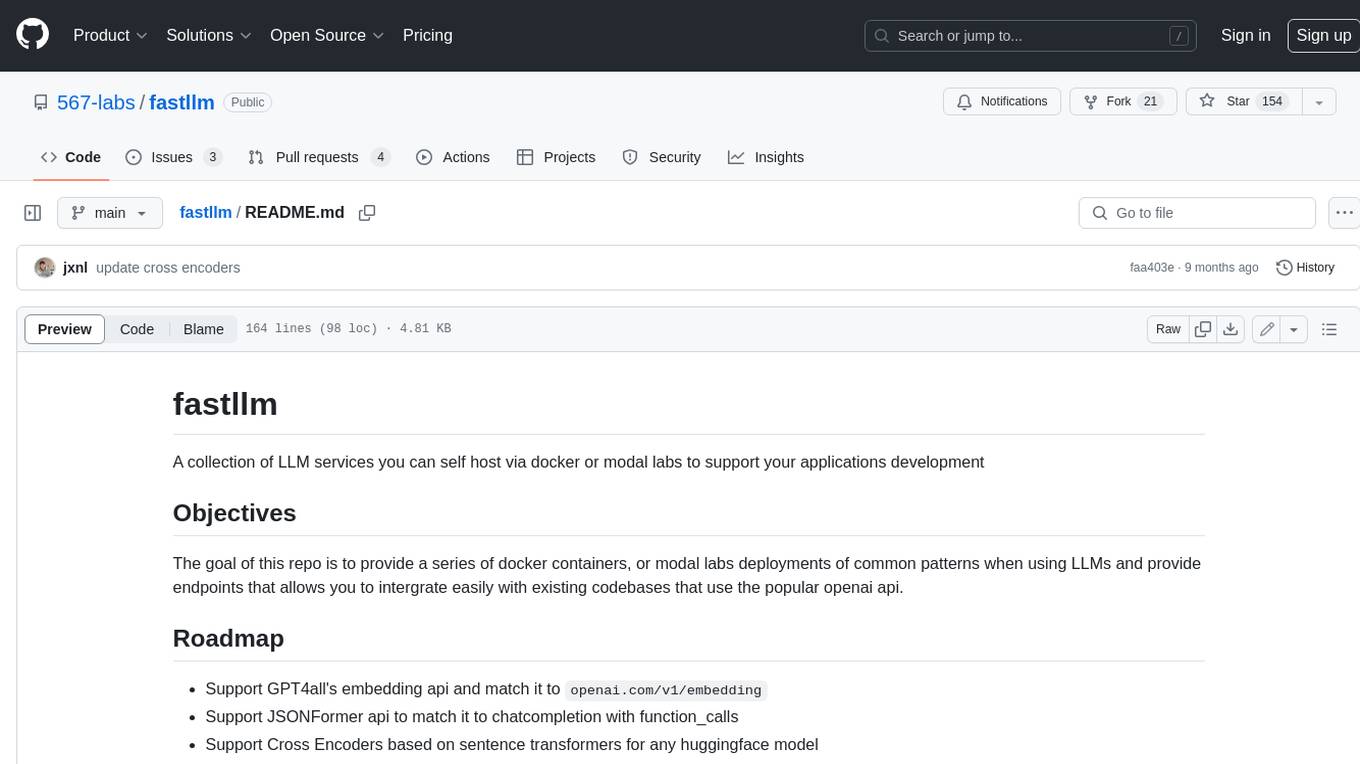
Task: Expand the star lists dropdown arrow
Action: pyautogui.click(x=1319, y=101)
